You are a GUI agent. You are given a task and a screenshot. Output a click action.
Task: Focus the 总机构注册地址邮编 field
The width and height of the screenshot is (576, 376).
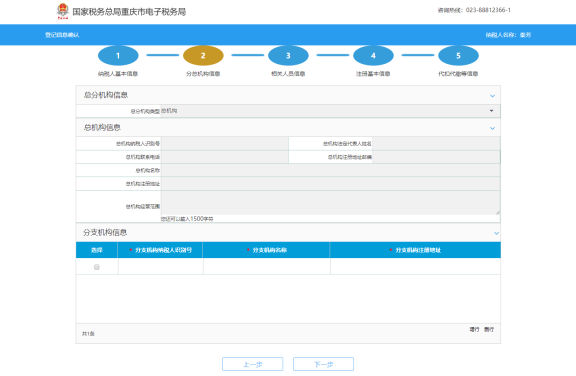(436, 157)
